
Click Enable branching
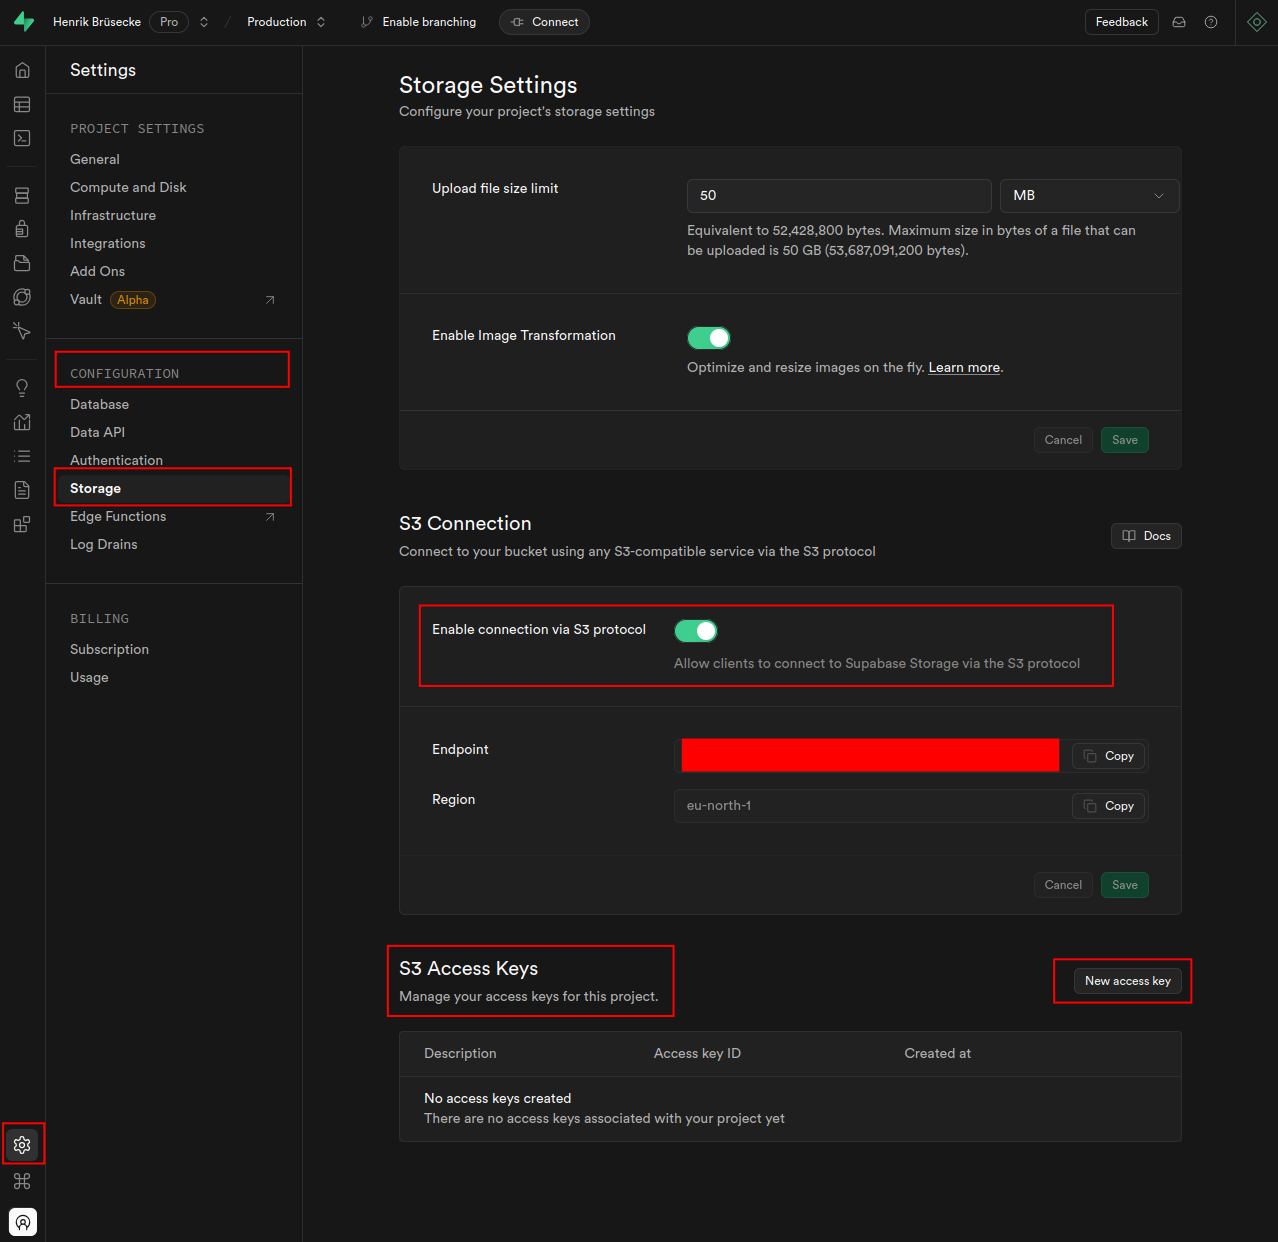419,22
